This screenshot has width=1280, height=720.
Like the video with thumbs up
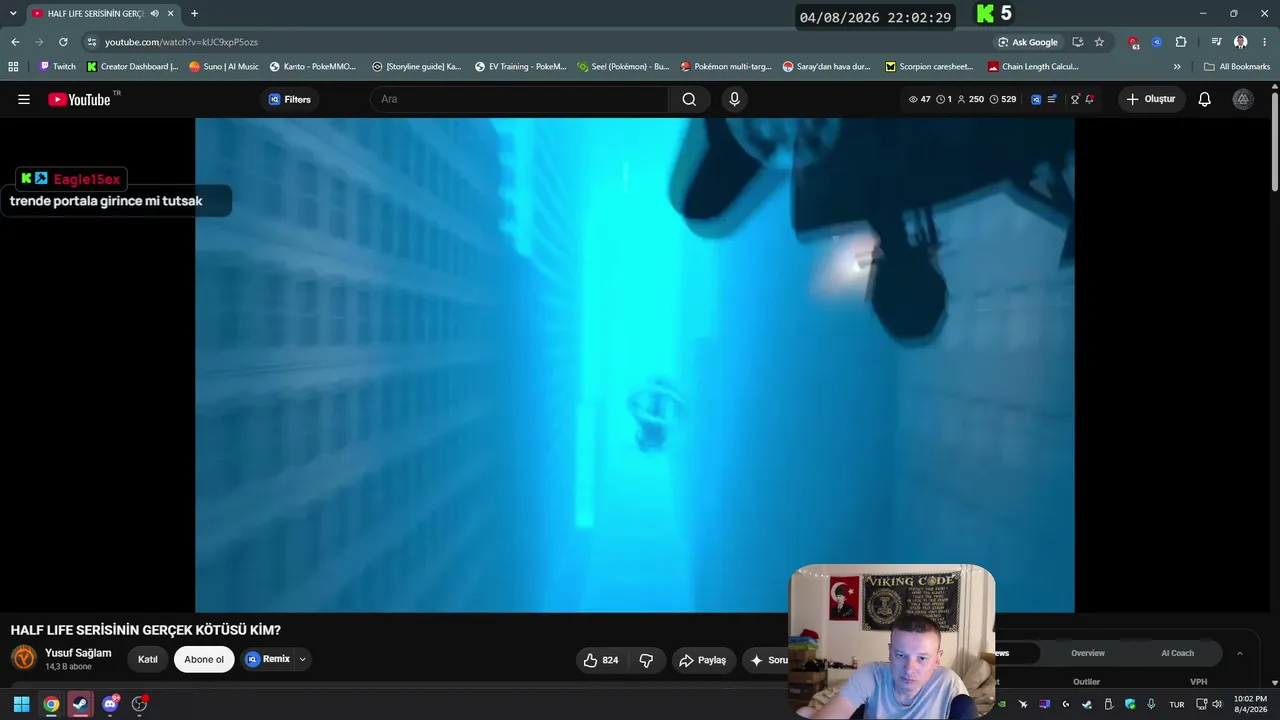pyautogui.click(x=602, y=660)
